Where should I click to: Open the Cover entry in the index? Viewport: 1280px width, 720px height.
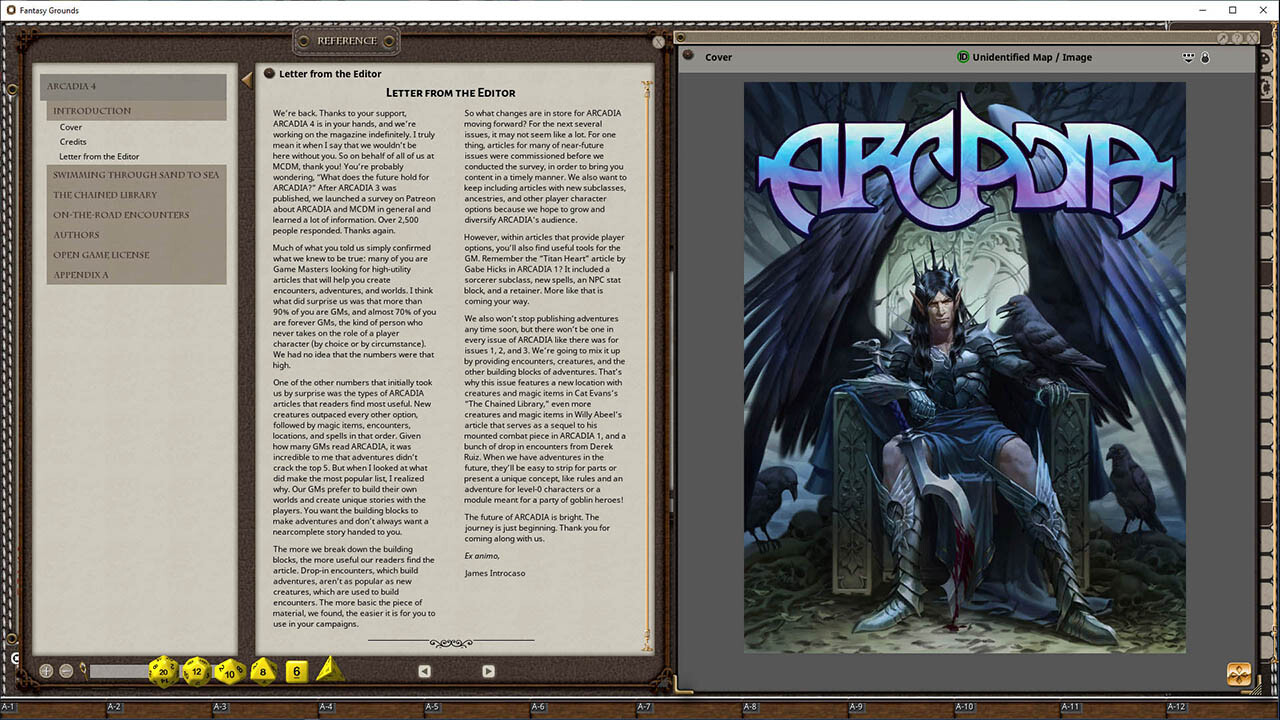70,127
